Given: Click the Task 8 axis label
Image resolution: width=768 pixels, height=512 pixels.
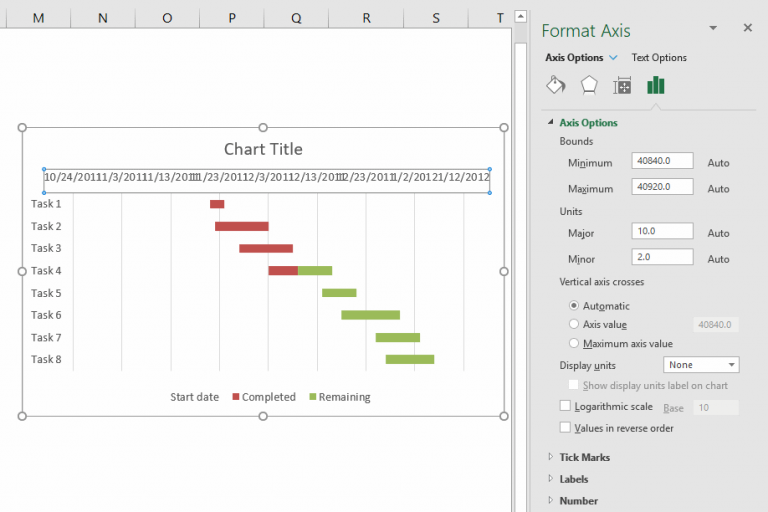Looking at the screenshot, I should coord(46,359).
